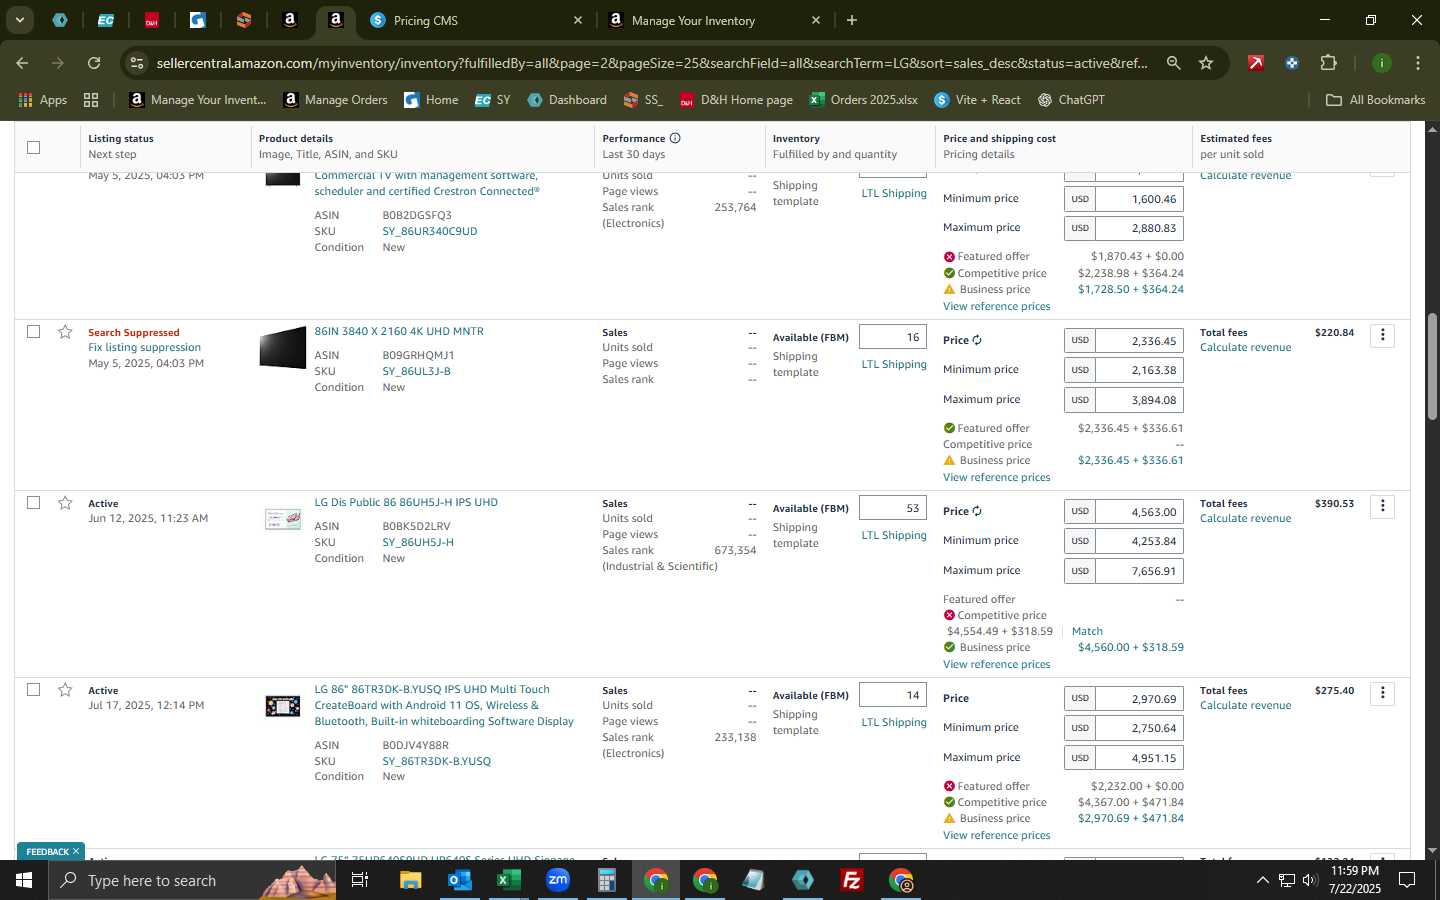This screenshot has height=900, width=1440.
Task: Star the LG 86" 86TR3DK-B.YUSQ listing
Action: tap(65, 689)
